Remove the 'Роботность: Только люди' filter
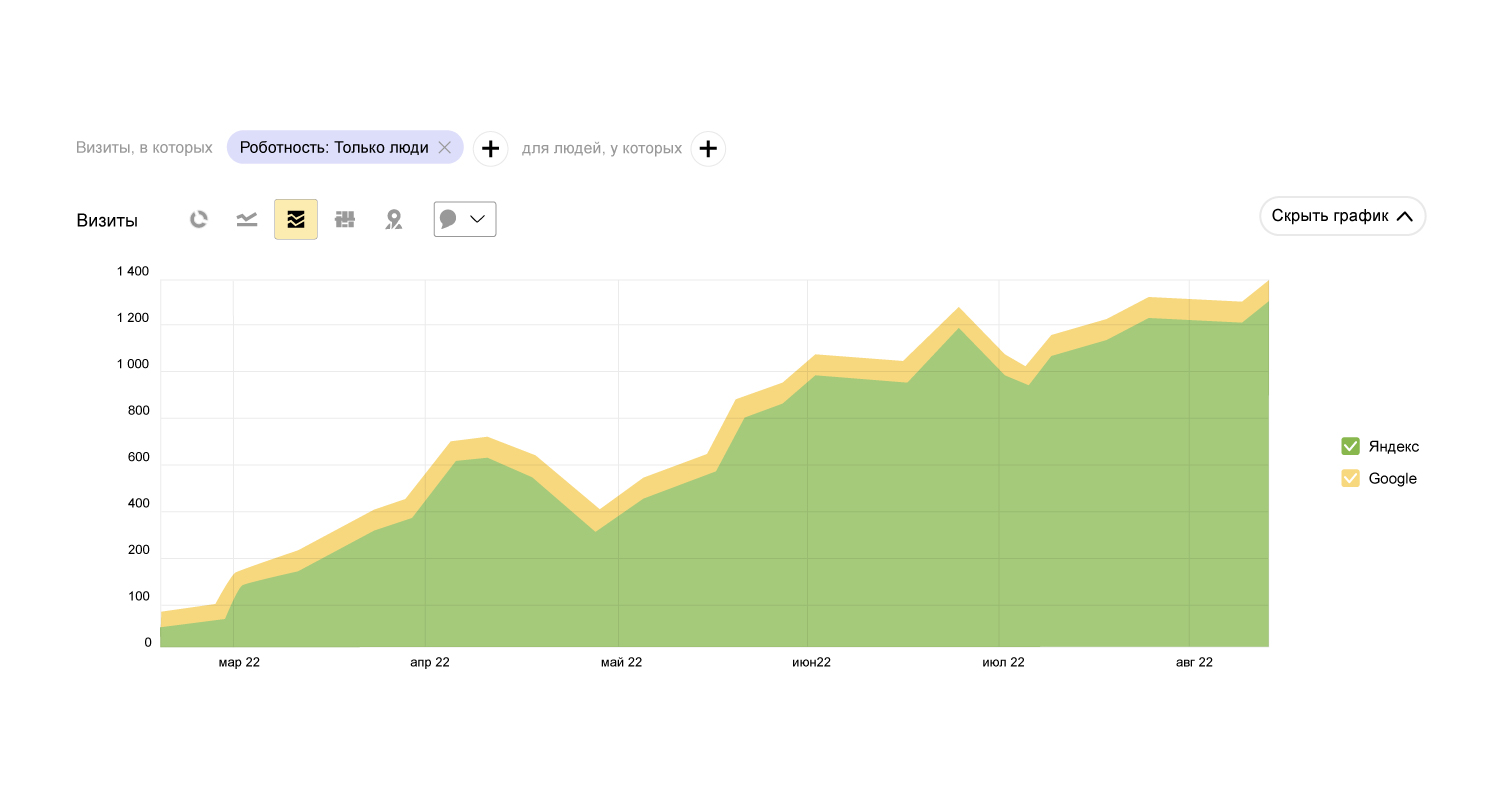1500x800 pixels. tap(445, 148)
